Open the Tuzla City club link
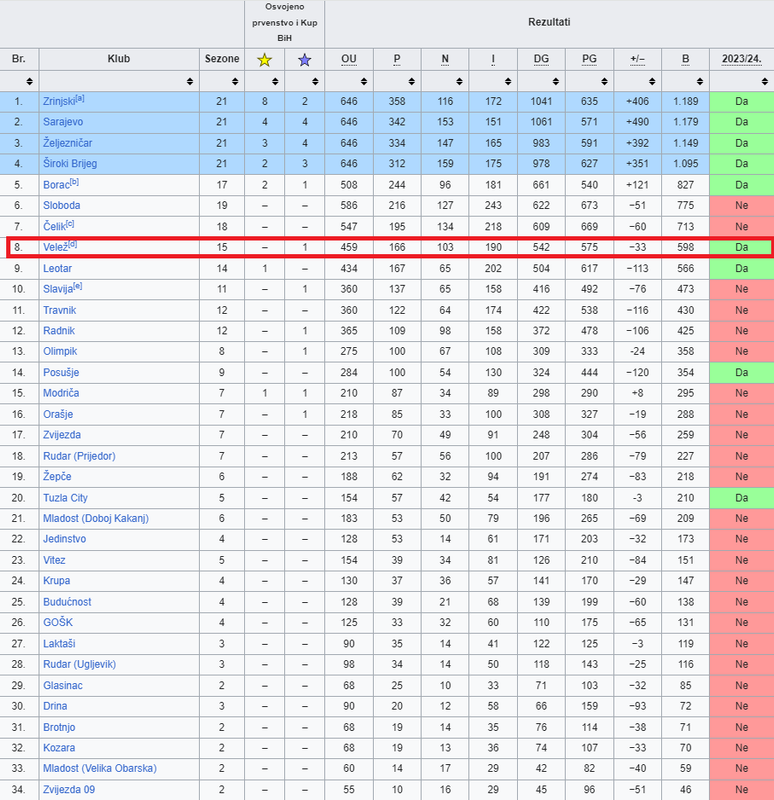 pyautogui.click(x=65, y=498)
